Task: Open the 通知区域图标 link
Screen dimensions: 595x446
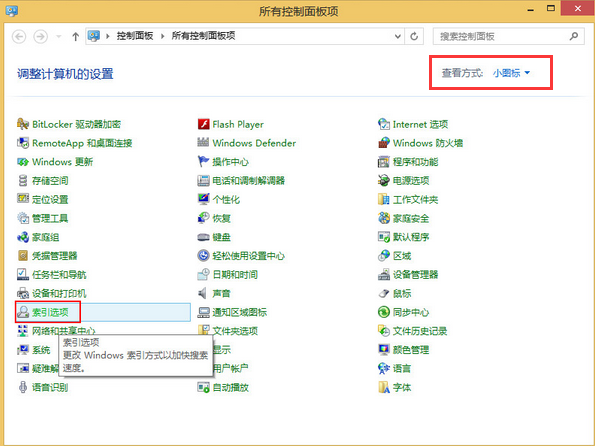Action: 239,312
